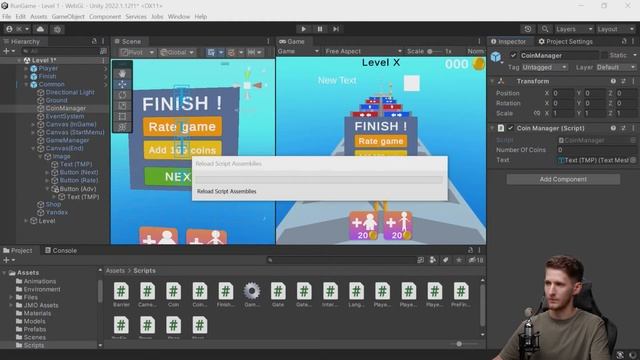Expand the JMO Assets folder

click(11, 305)
